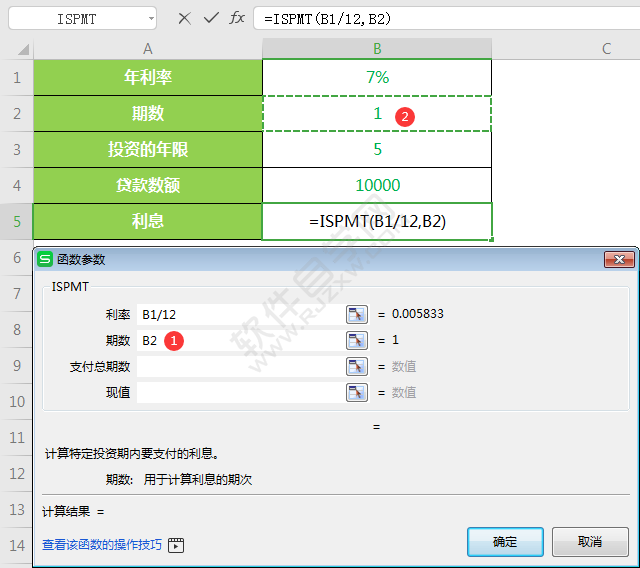
Task: Click the 期数 input field with B2
Action: point(241,340)
